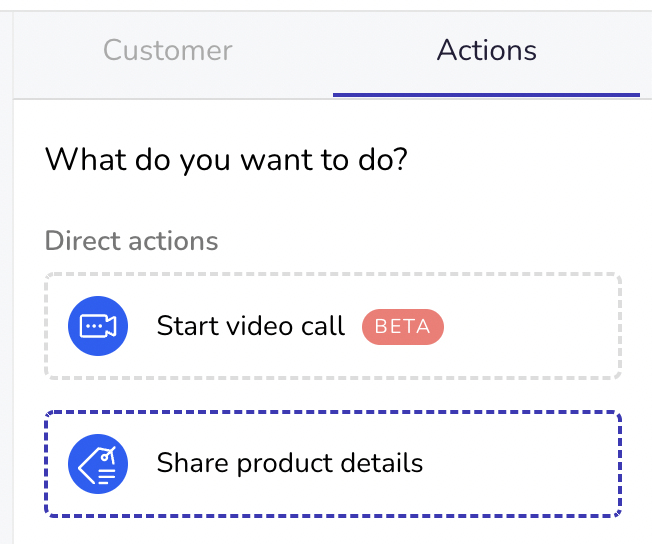Click the word 'Customer' in tab bar
This screenshot has height=544, width=652.
pos(168,50)
